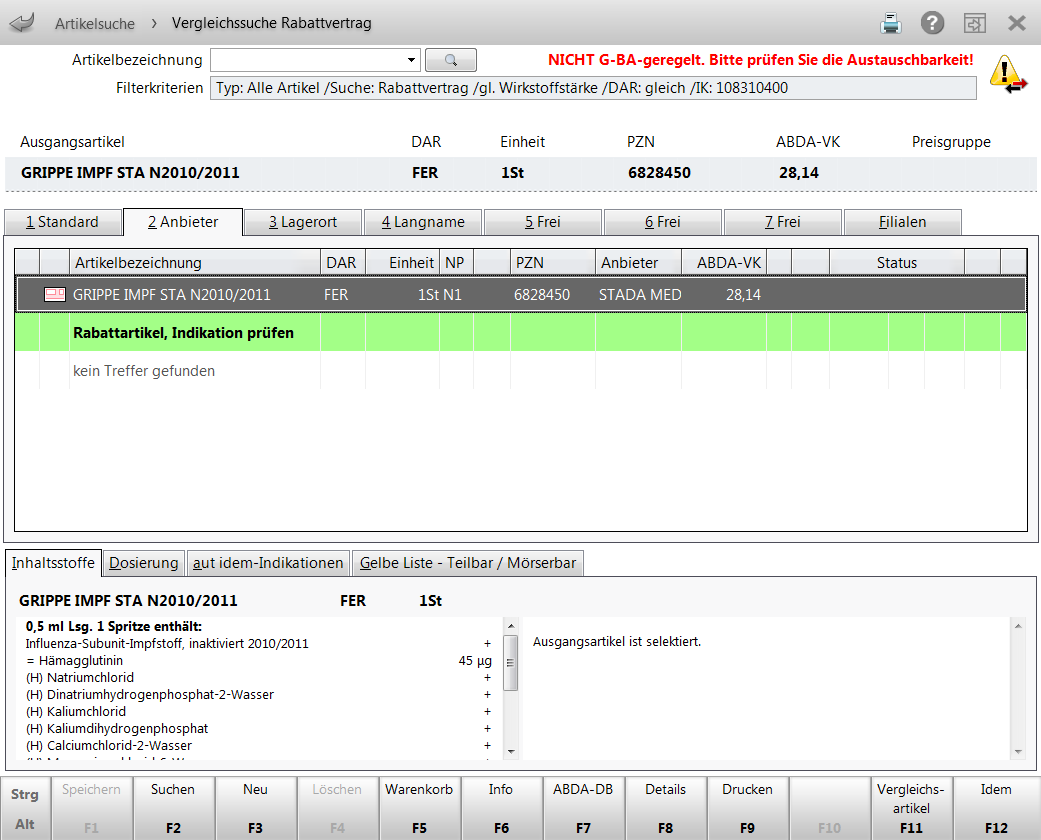Open the Dosierung tab
Viewport: 1041px width, 840px height.
click(144, 563)
